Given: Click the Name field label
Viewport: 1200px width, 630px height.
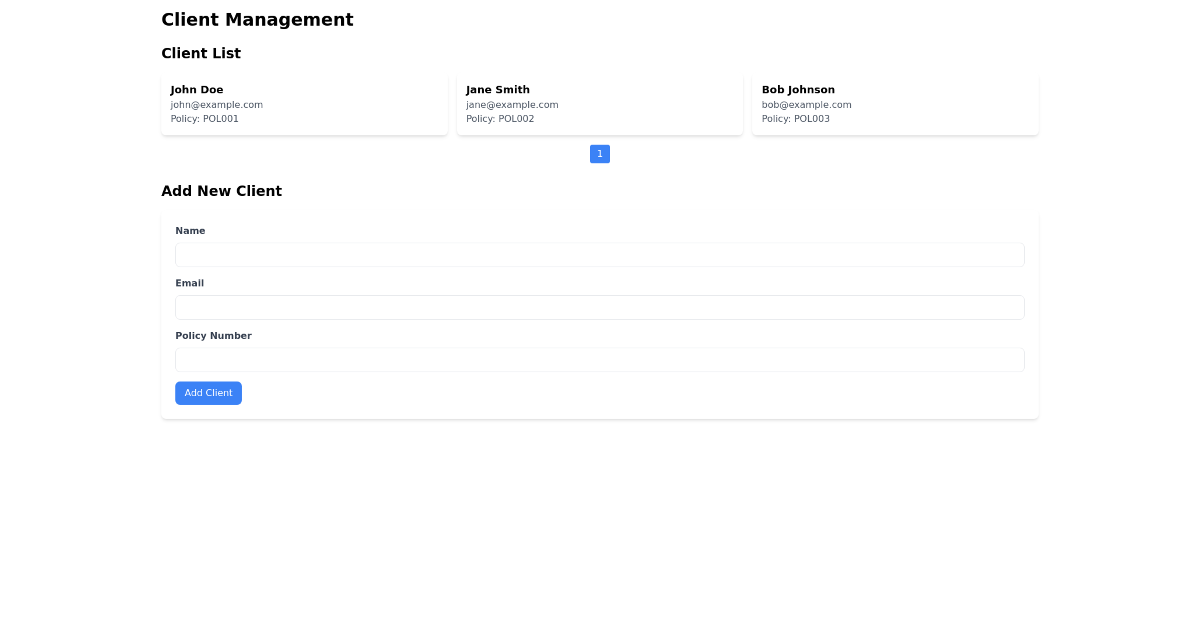Looking at the screenshot, I should [x=190, y=231].
